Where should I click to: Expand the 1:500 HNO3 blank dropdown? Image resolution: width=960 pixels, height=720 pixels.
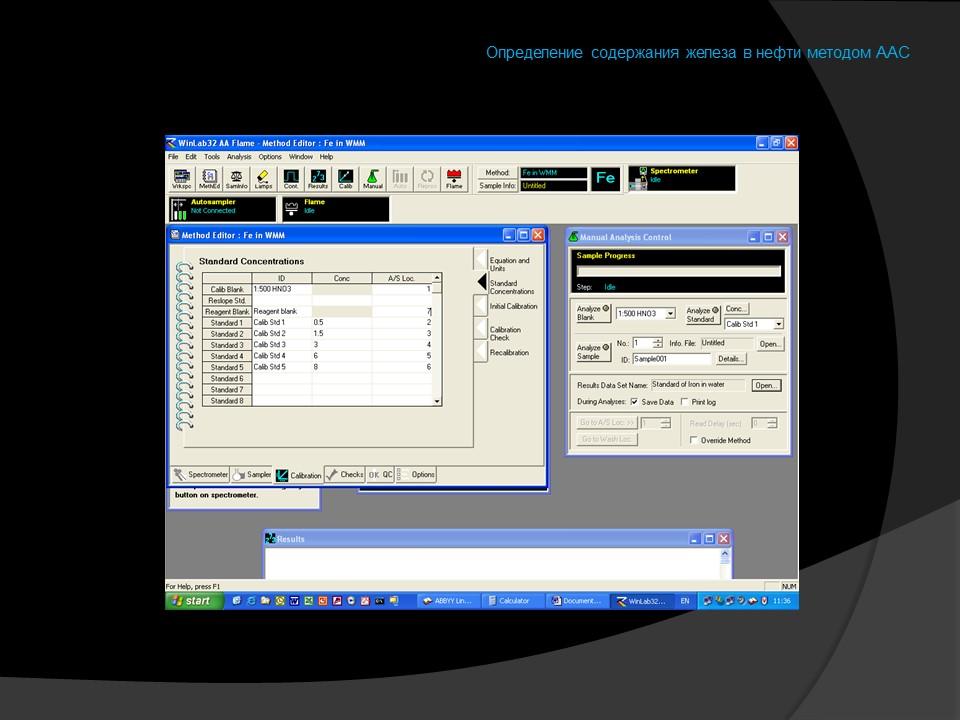point(670,314)
